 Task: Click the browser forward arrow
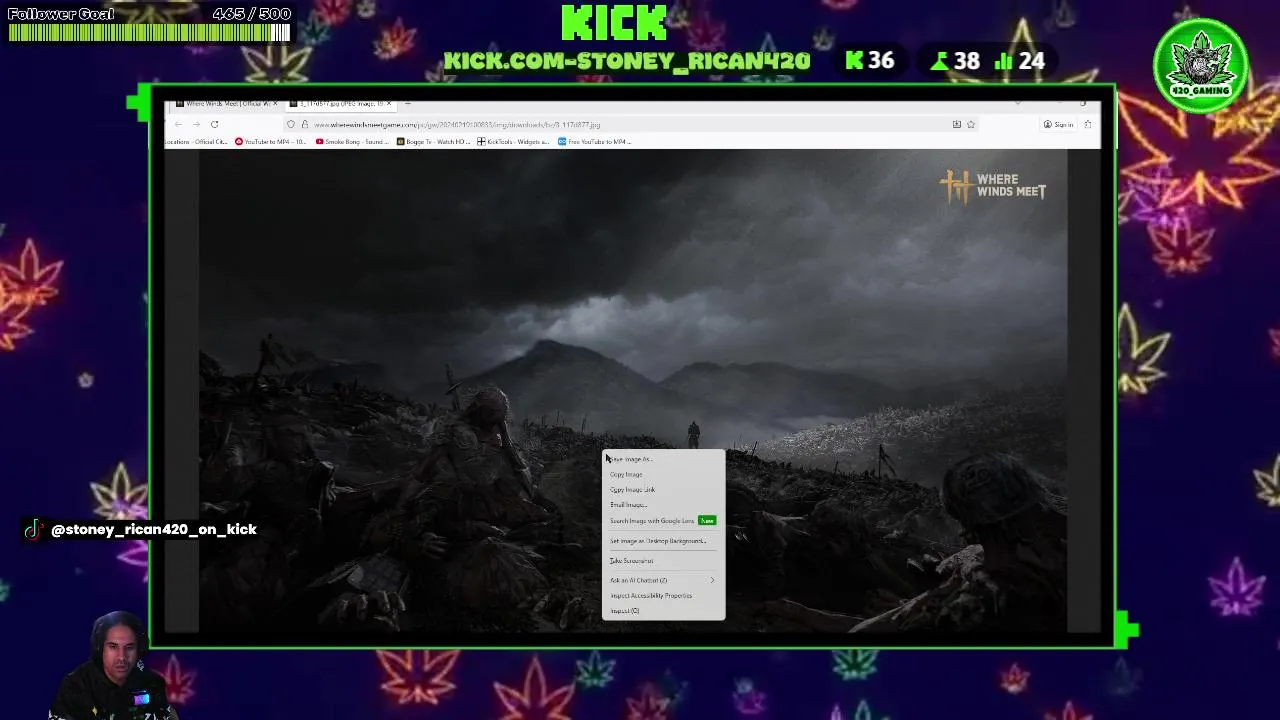[196, 124]
